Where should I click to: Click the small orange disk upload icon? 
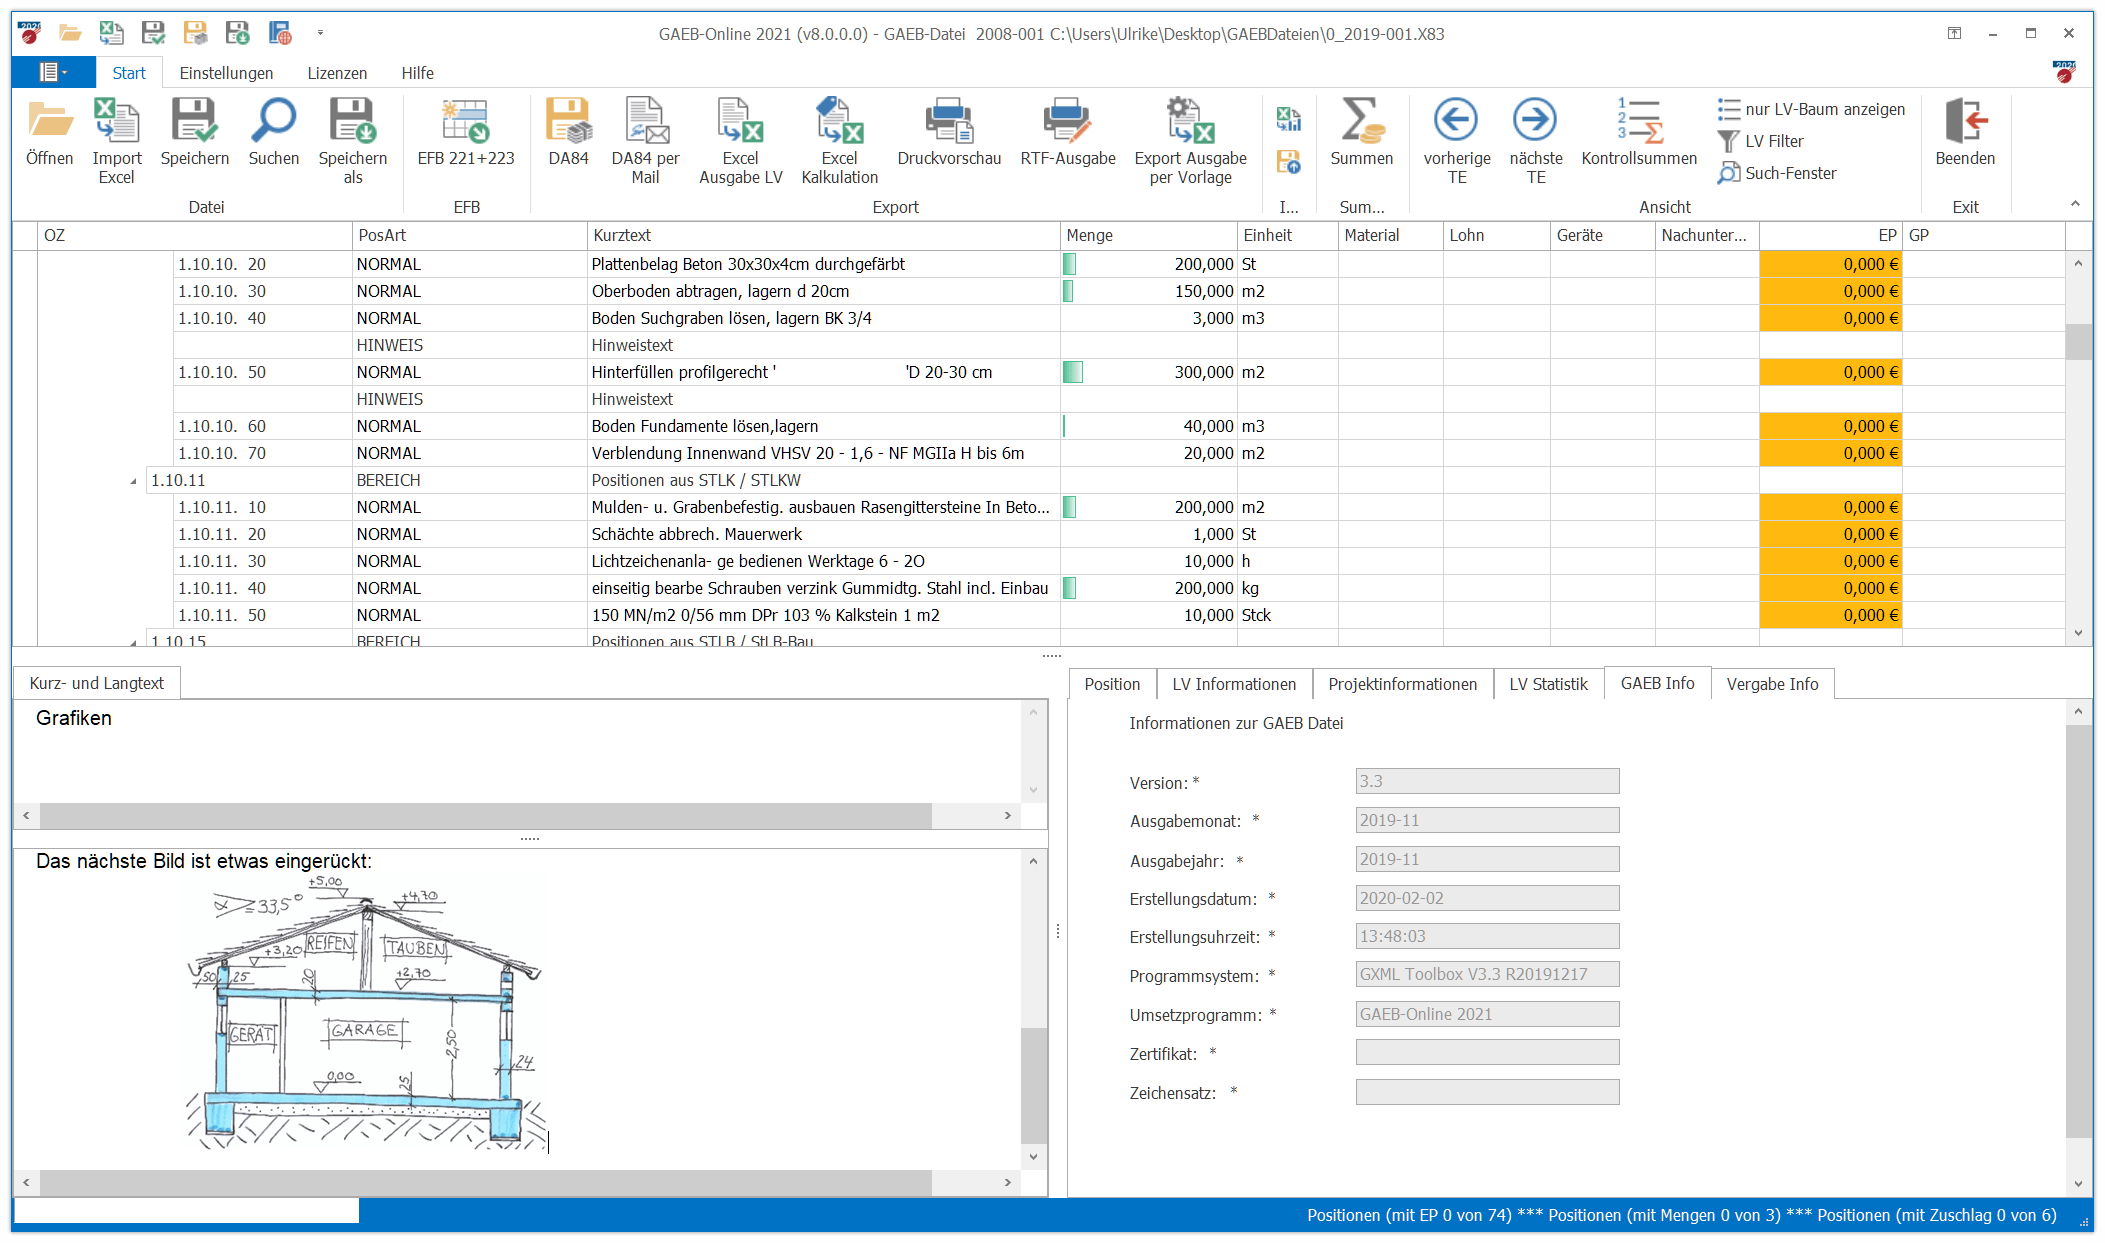(x=1288, y=161)
